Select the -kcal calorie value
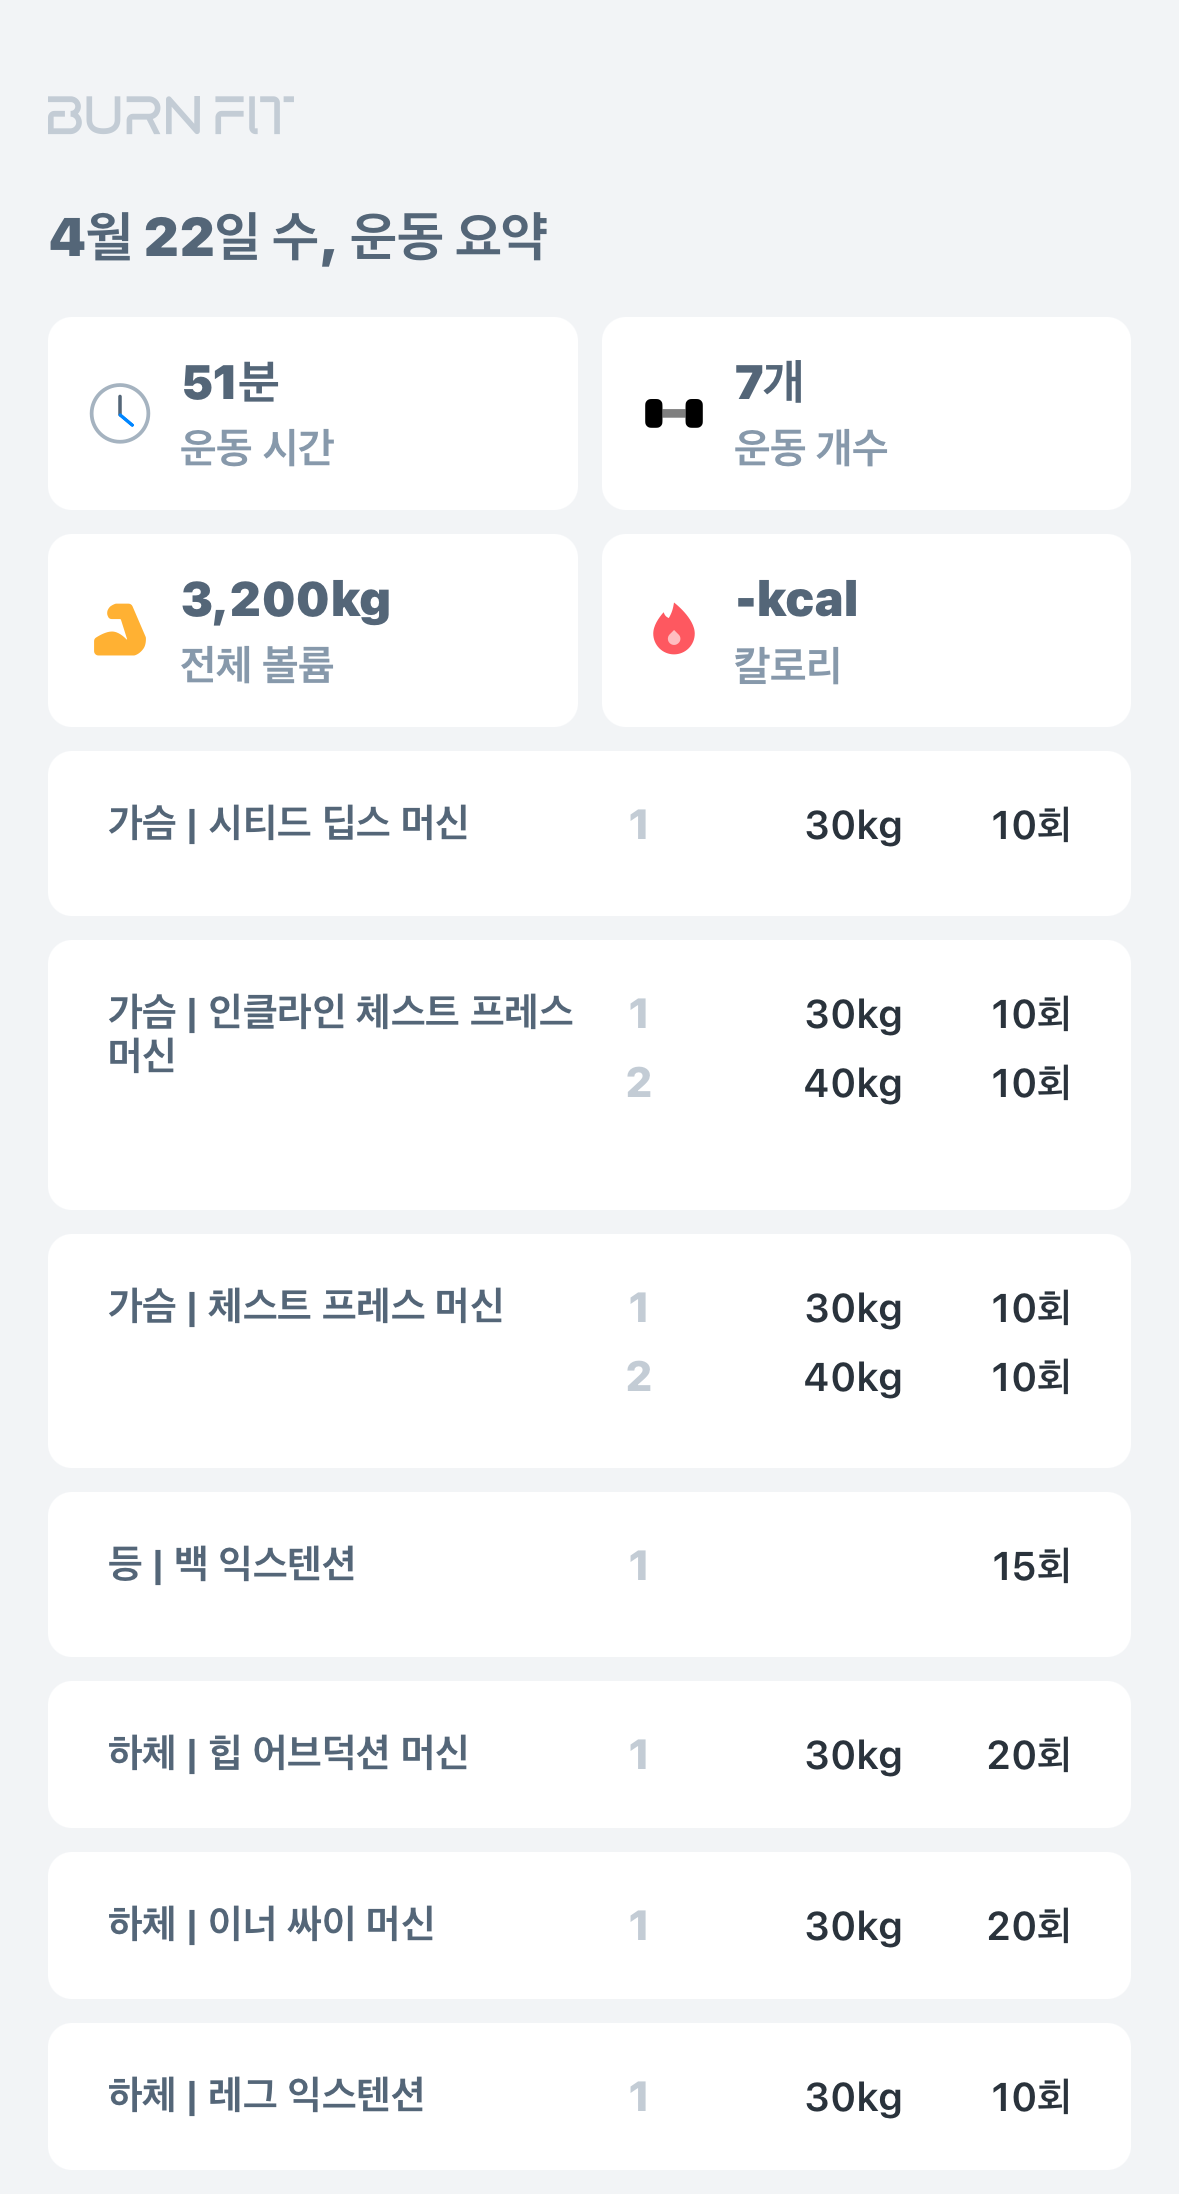This screenshot has height=2194, width=1179. click(797, 599)
